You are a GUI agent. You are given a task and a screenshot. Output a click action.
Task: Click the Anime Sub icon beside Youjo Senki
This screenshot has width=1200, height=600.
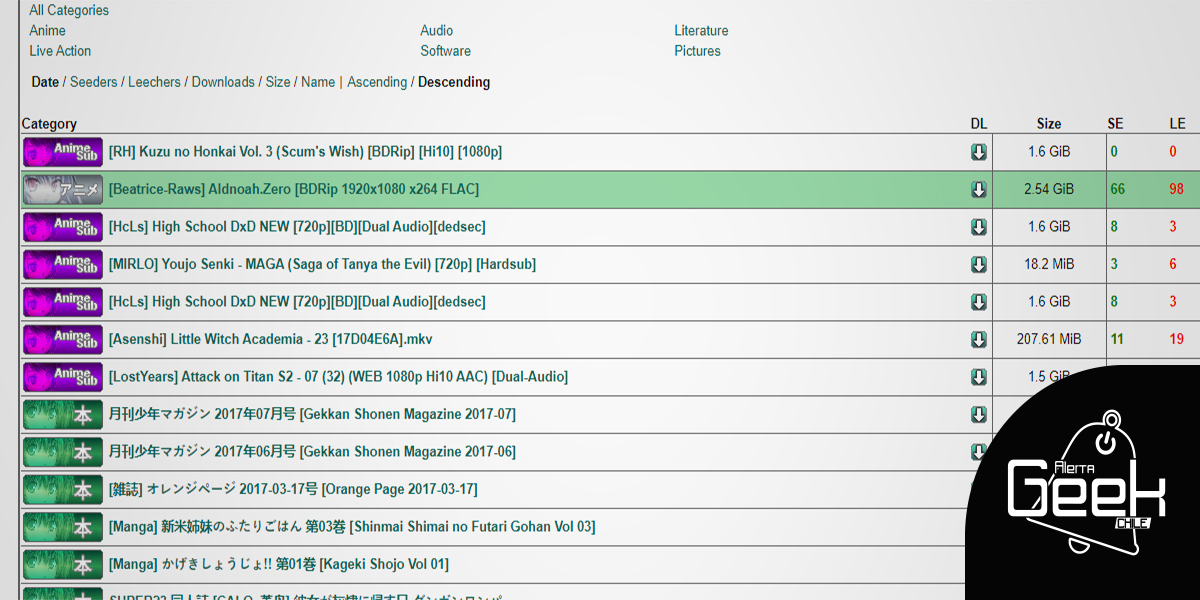pos(63,264)
